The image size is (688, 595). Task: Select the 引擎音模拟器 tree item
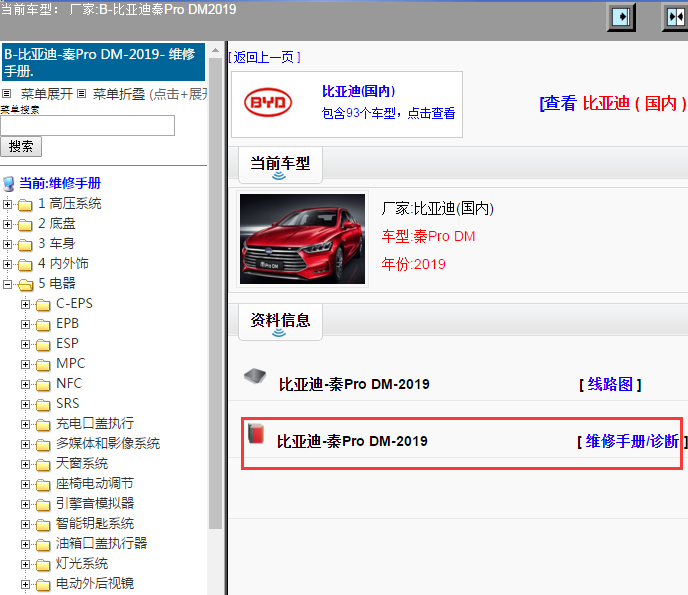click(95, 504)
